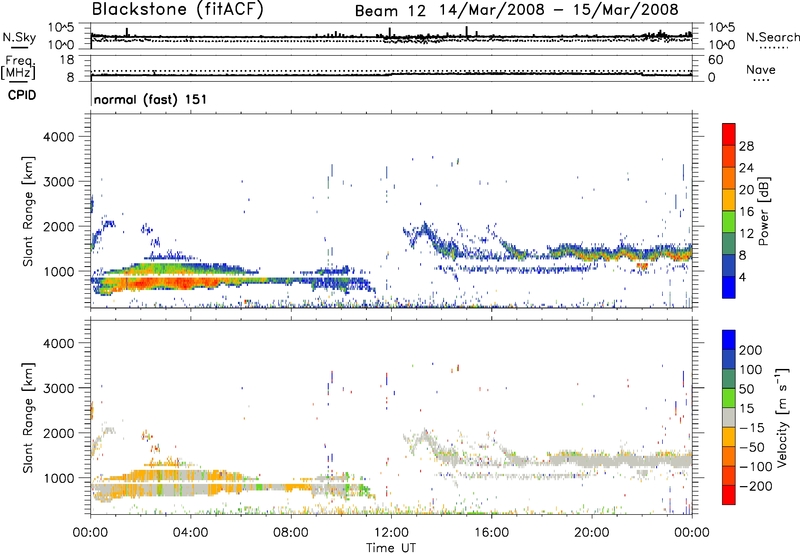This screenshot has width=800, height=554.
Task: Click the N.Sky legend label
Action: (19, 37)
